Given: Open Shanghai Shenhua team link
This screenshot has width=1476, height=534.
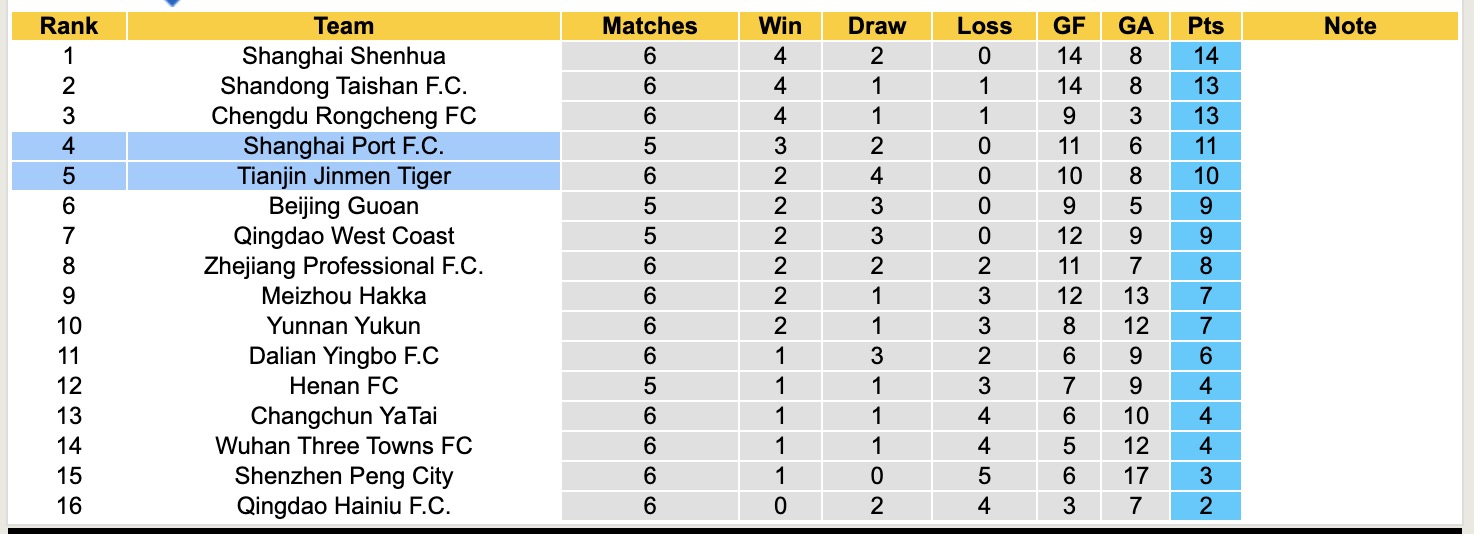Looking at the screenshot, I should point(343,56).
